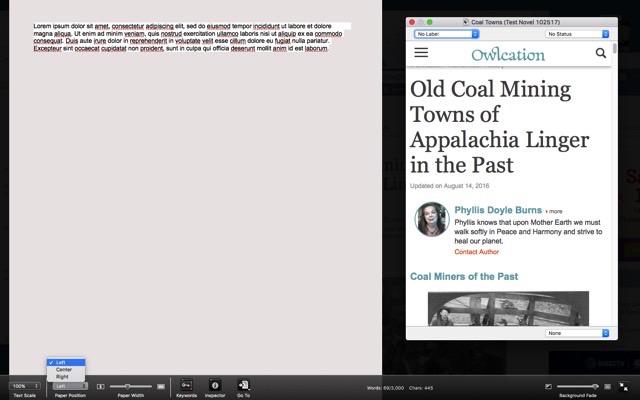Click the 'more' link beside author name
The image size is (640, 400).
tap(554, 211)
